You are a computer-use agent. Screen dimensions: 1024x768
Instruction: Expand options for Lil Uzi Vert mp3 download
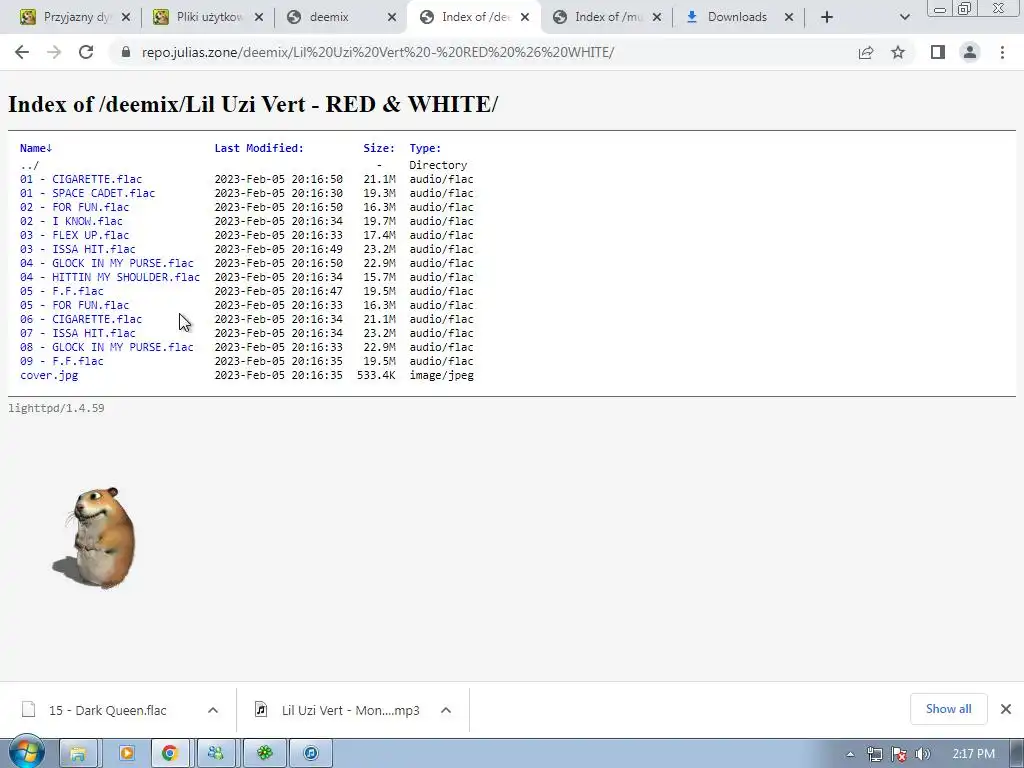(x=446, y=710)
